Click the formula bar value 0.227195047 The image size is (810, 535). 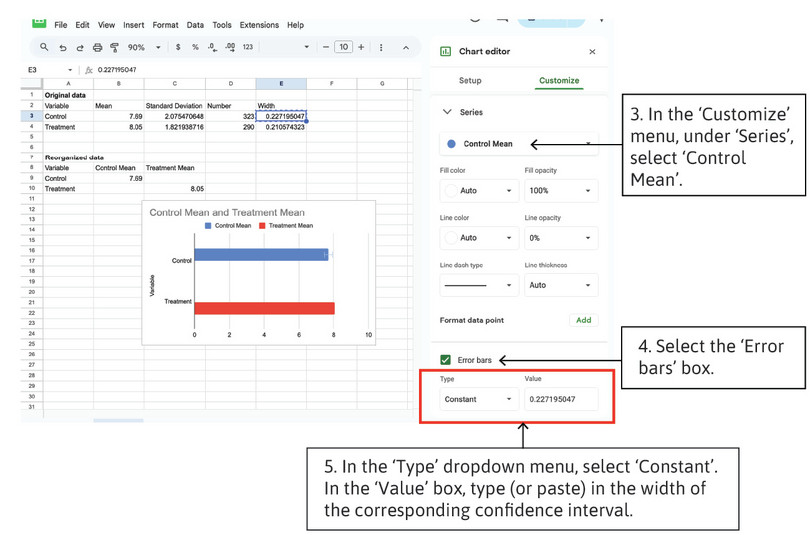pos(117,70)
